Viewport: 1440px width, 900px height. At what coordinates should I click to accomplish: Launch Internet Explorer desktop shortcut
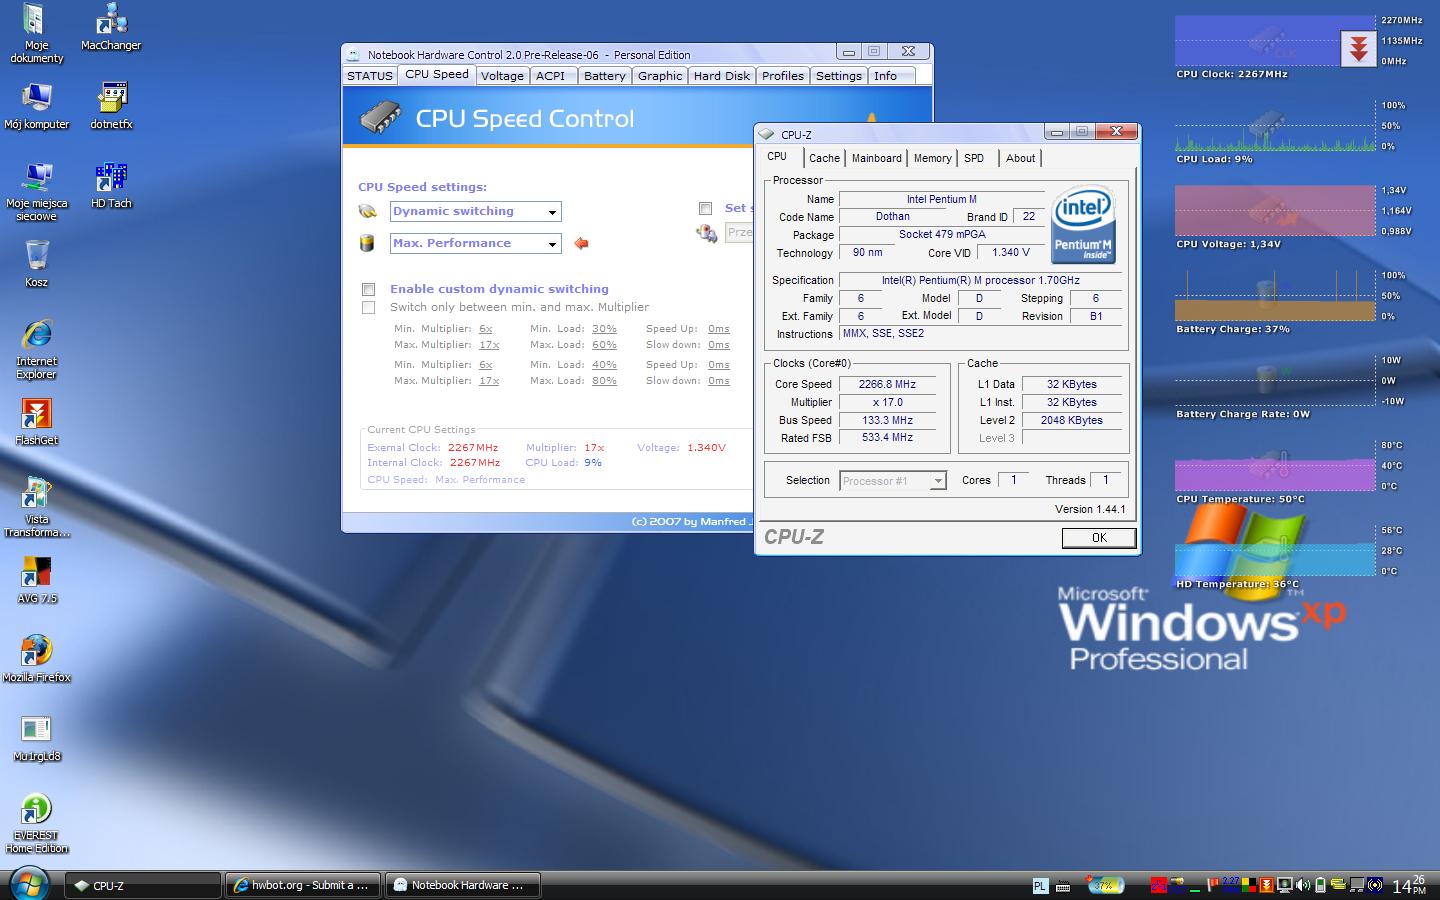tap(36, 350)
